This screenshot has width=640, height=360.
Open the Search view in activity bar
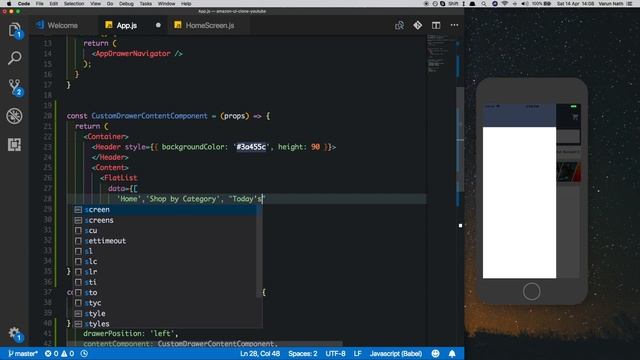pyautogui.click(x=15, y=58)
